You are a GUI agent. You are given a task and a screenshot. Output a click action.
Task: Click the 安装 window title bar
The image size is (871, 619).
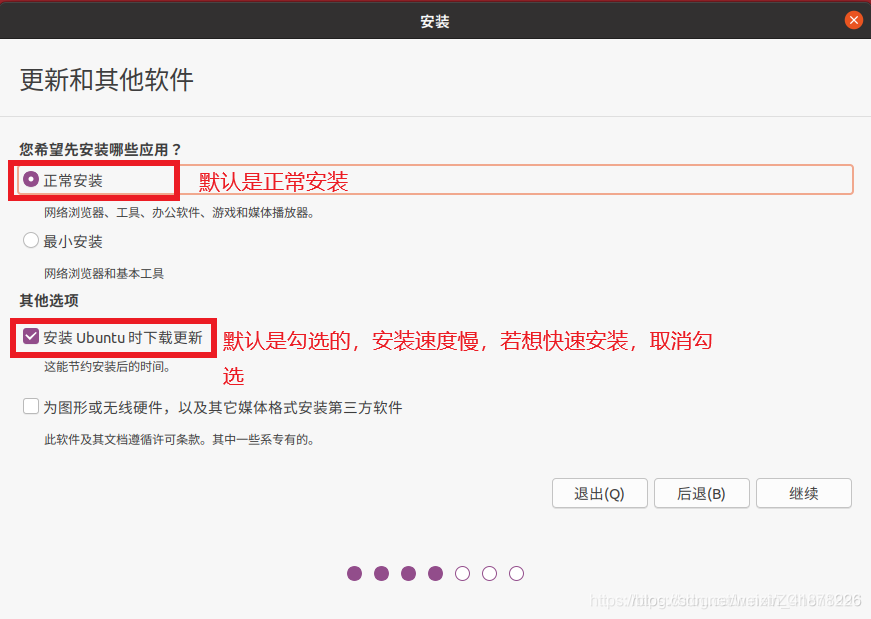tap(435, 20)
